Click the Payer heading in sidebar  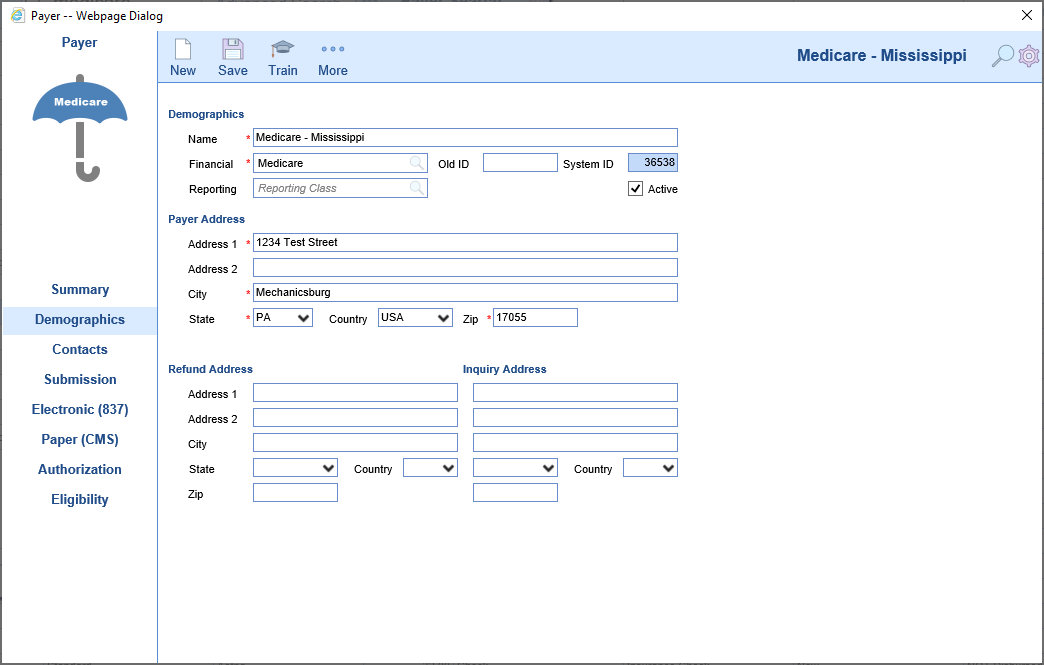click(x=79, y=43)
